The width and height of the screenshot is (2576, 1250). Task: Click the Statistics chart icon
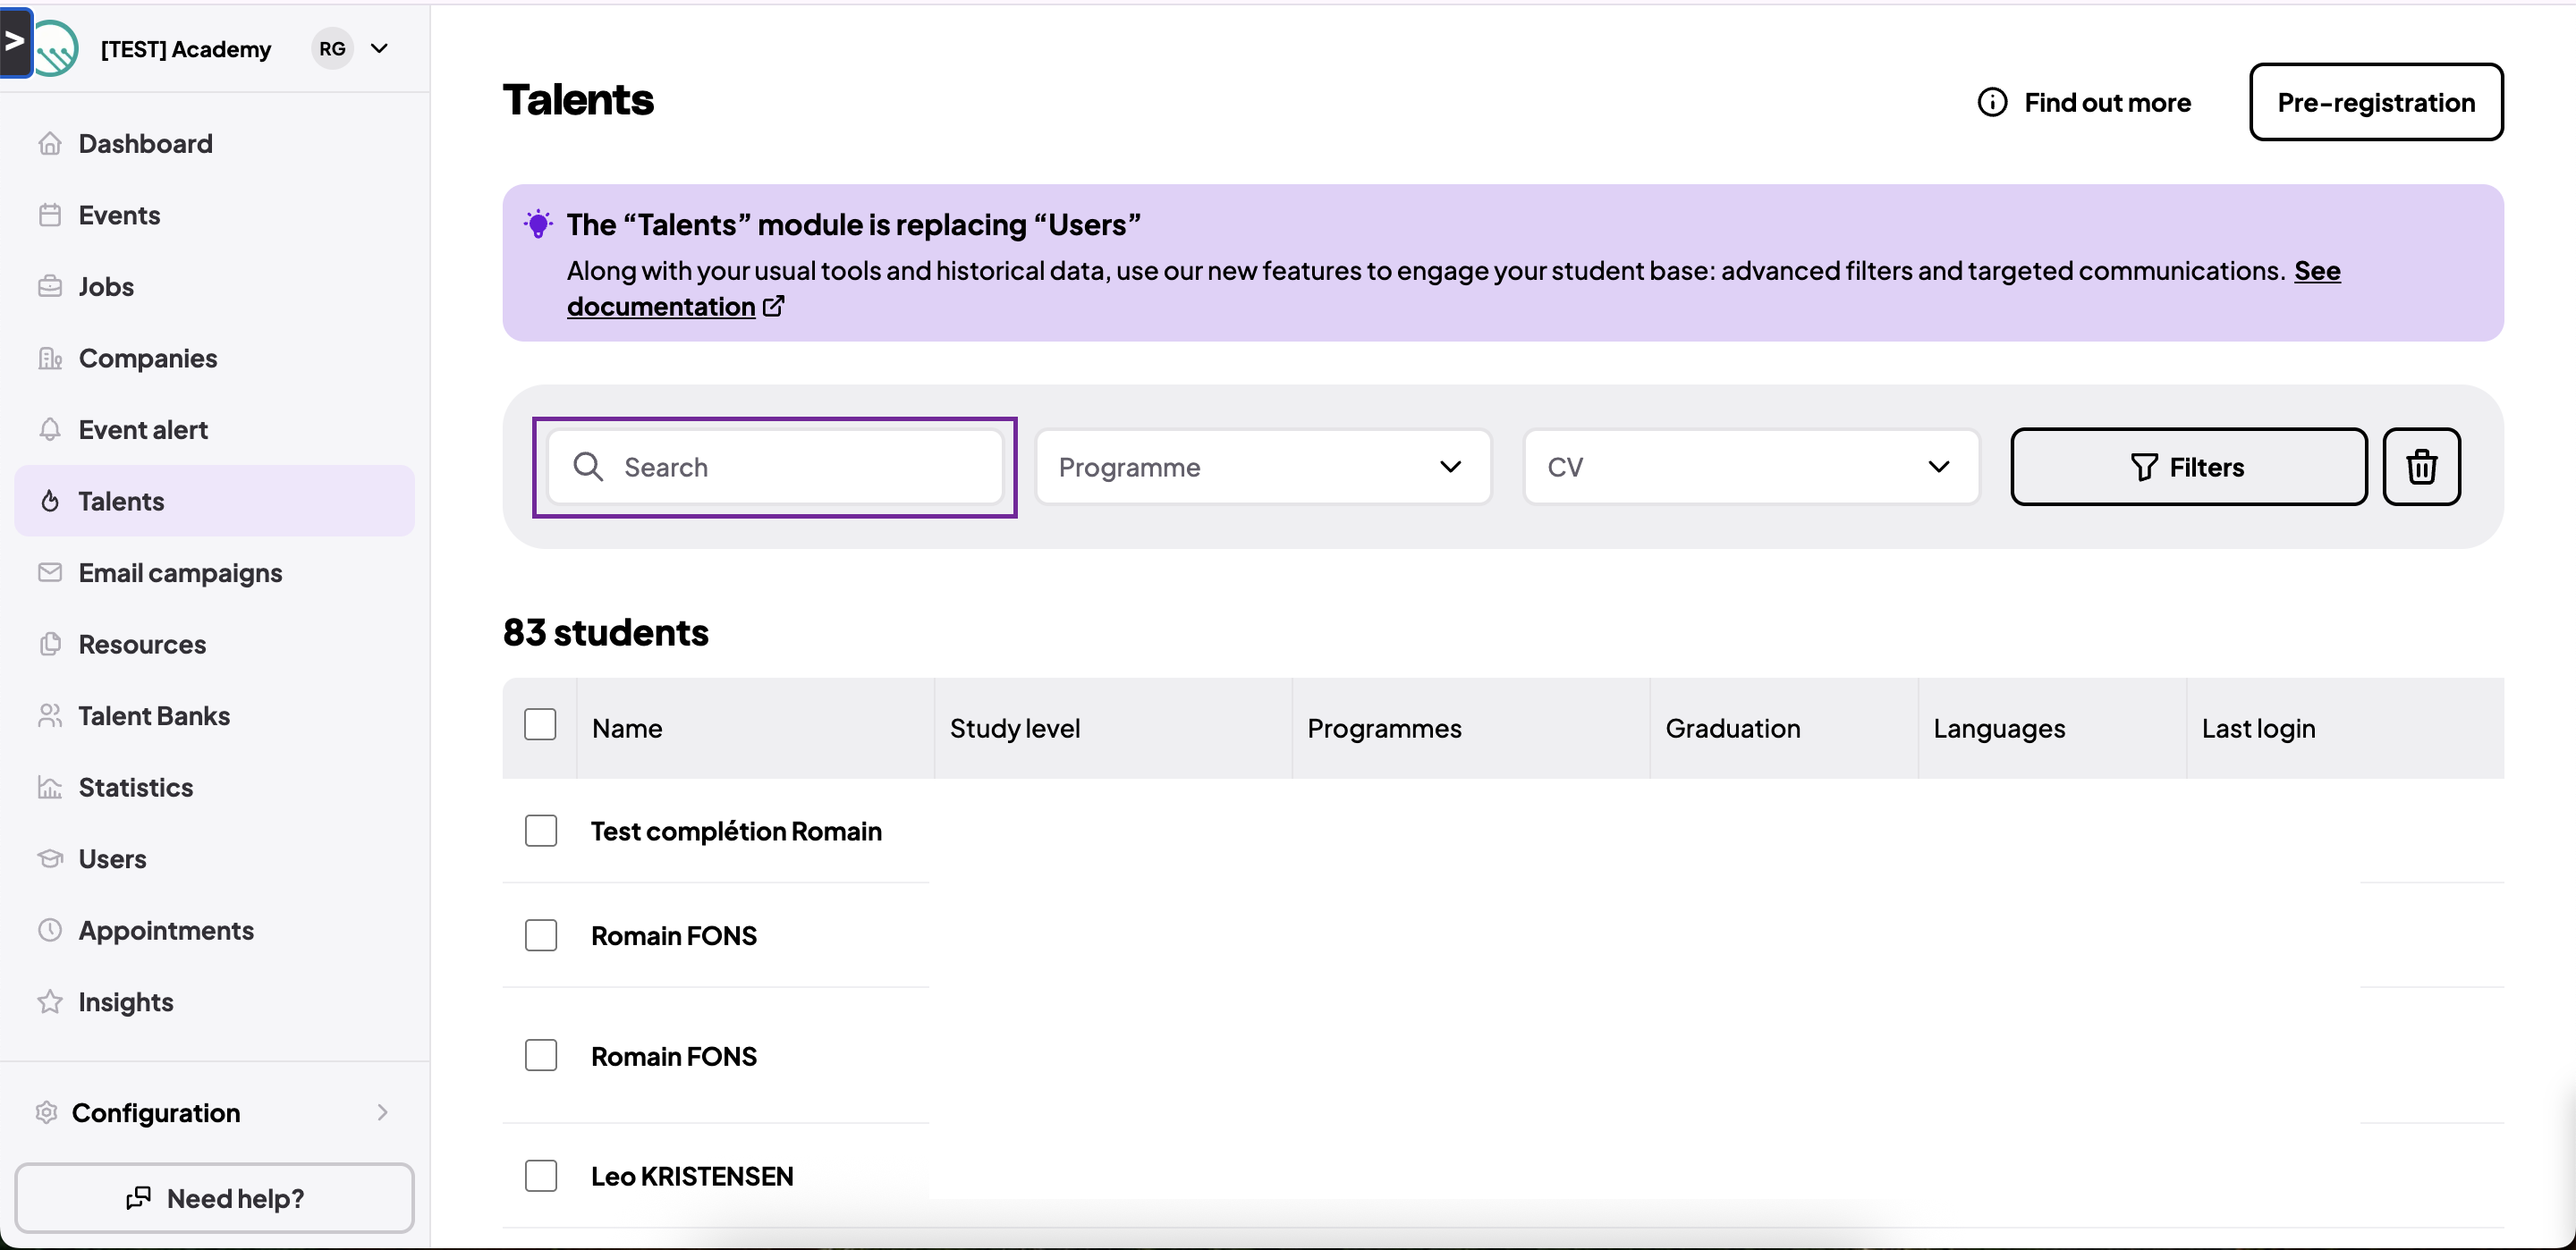tap(50, 788)
